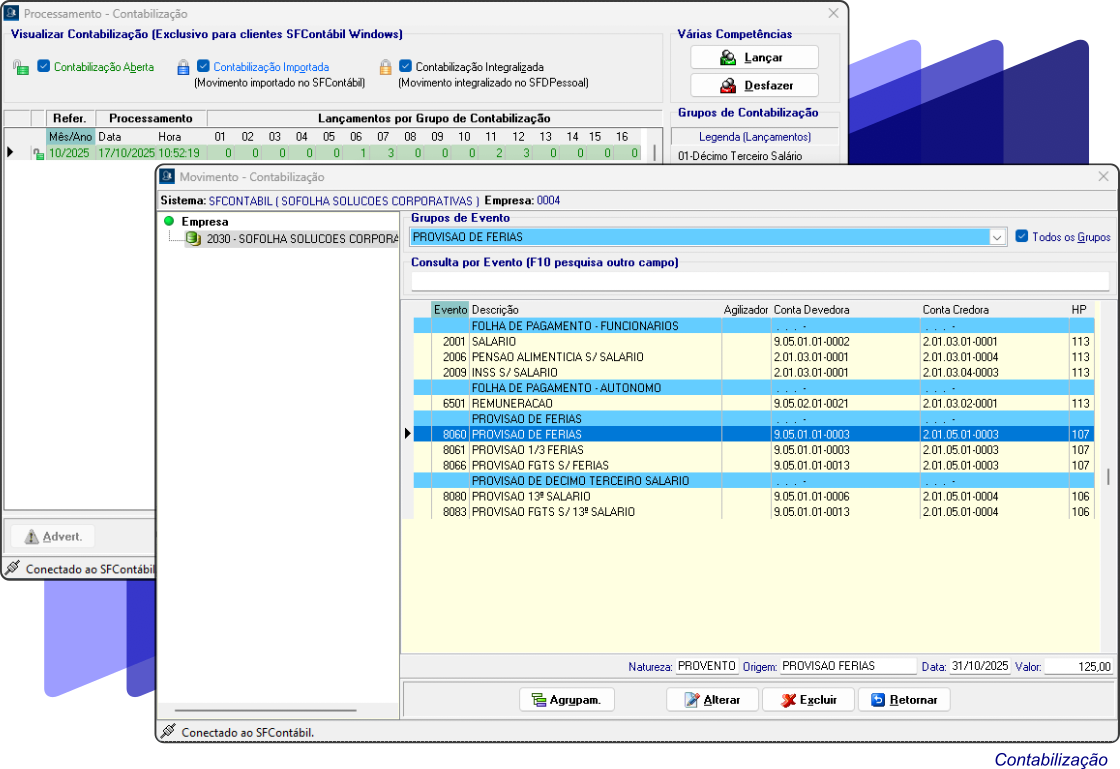The height and width of the screenshot is (769, 1120).
Task: Click the blue padlock Importada icon
Action: click(x=183, y=68)
